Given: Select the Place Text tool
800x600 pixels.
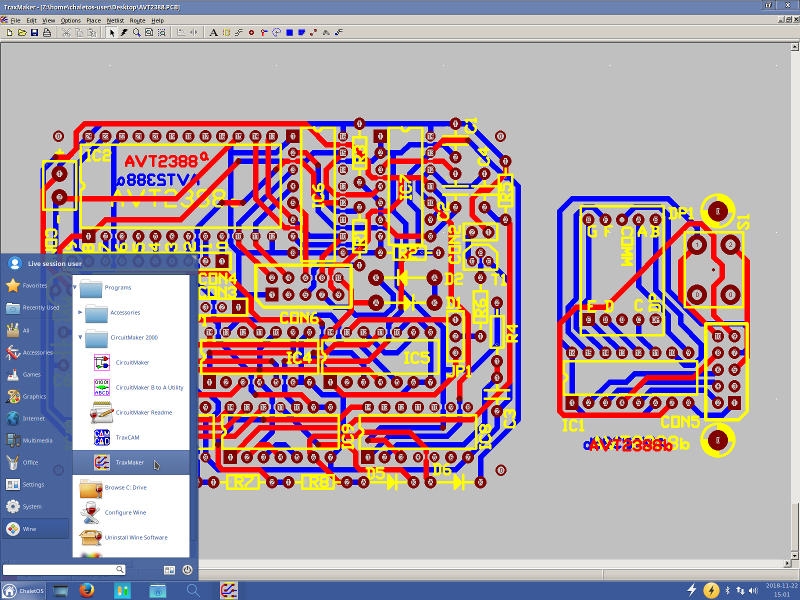Looking at the screenshot, I should (213, 32).
